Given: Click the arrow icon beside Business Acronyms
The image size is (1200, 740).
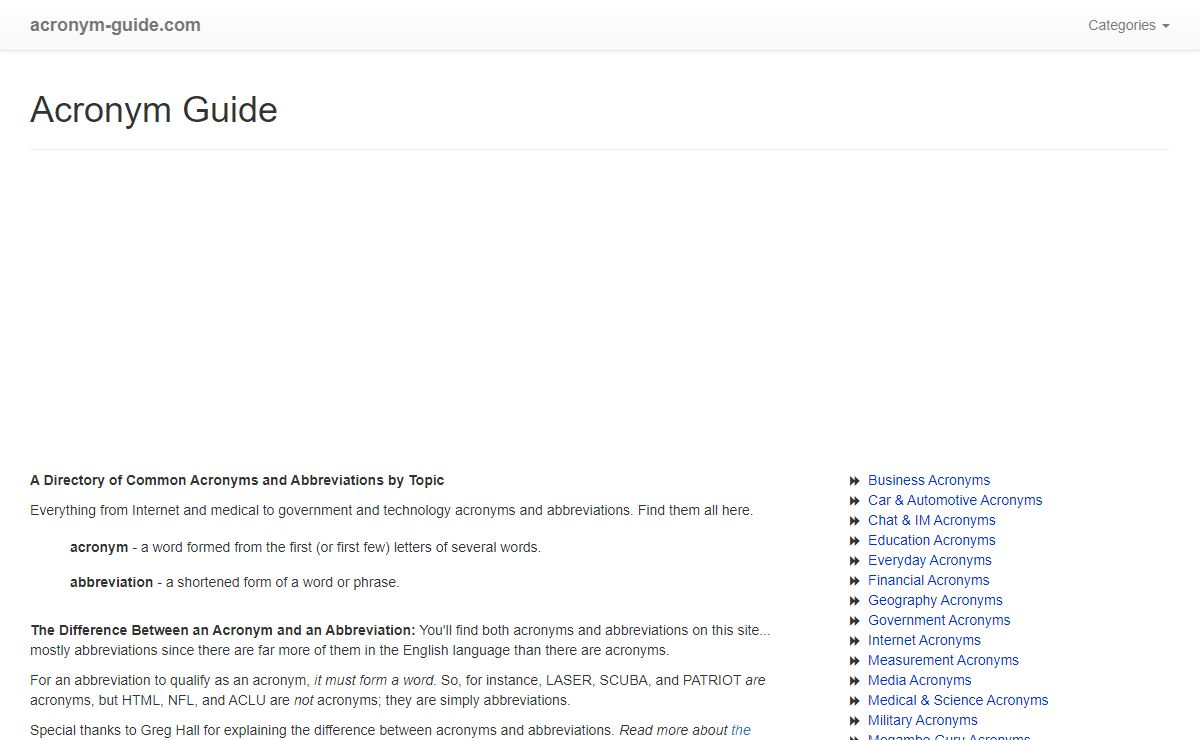Looking at the screenshot, I should (855, 481).
